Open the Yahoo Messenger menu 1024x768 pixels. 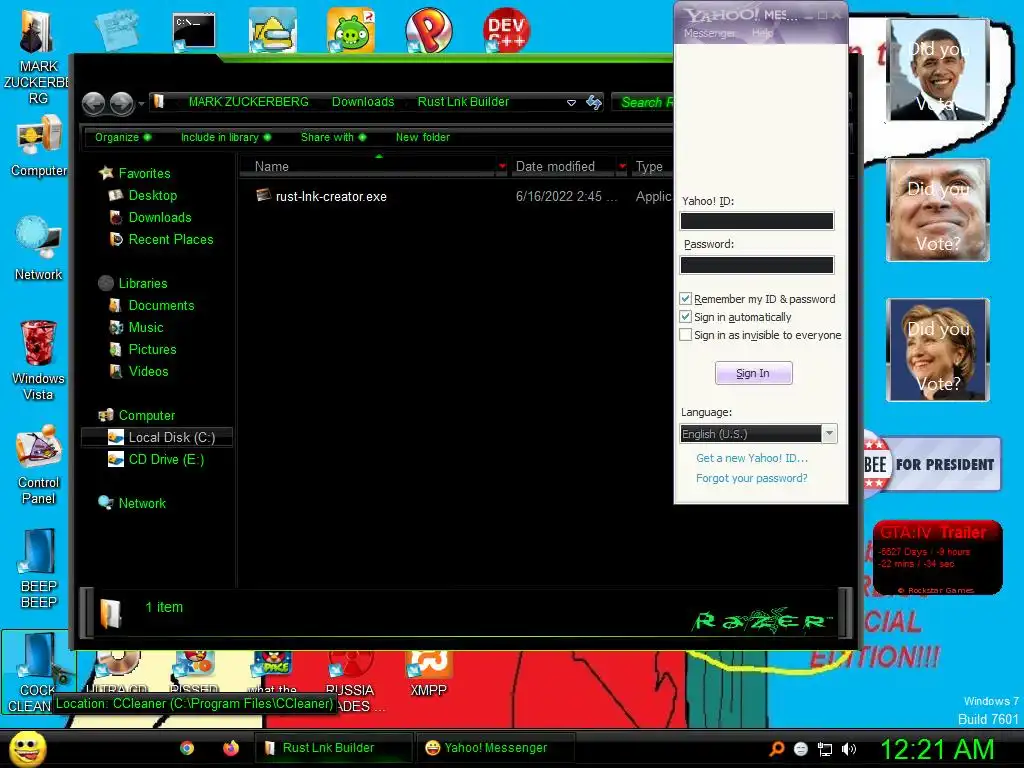click(x=709, y=33)
